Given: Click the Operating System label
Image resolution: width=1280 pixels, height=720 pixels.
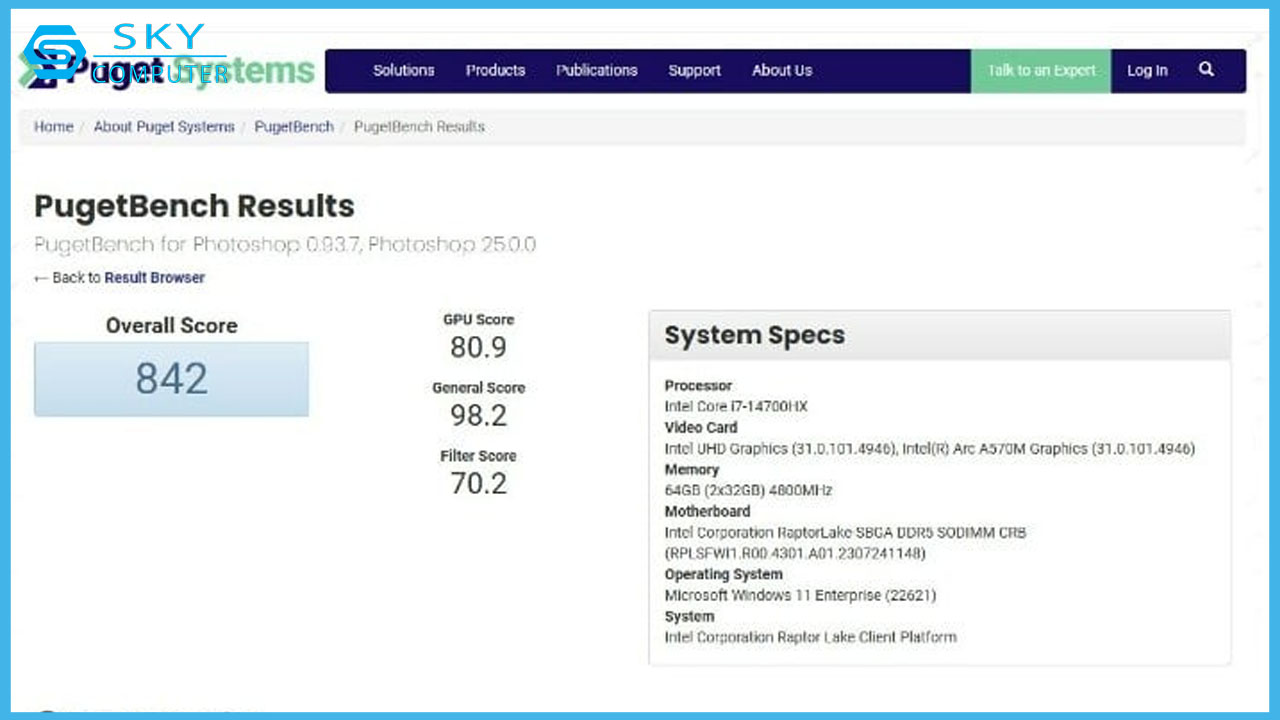Looking at the screenshot, I should 724,575.
